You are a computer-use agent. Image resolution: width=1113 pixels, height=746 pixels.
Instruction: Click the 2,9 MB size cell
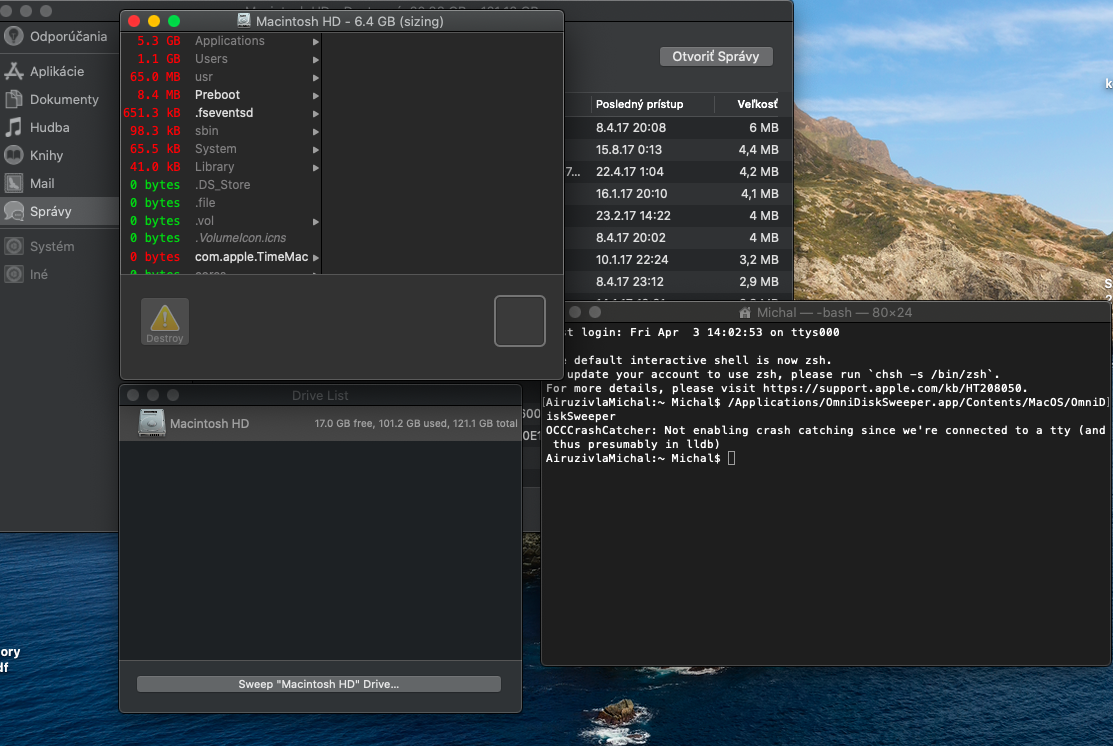tap(758, 282)
